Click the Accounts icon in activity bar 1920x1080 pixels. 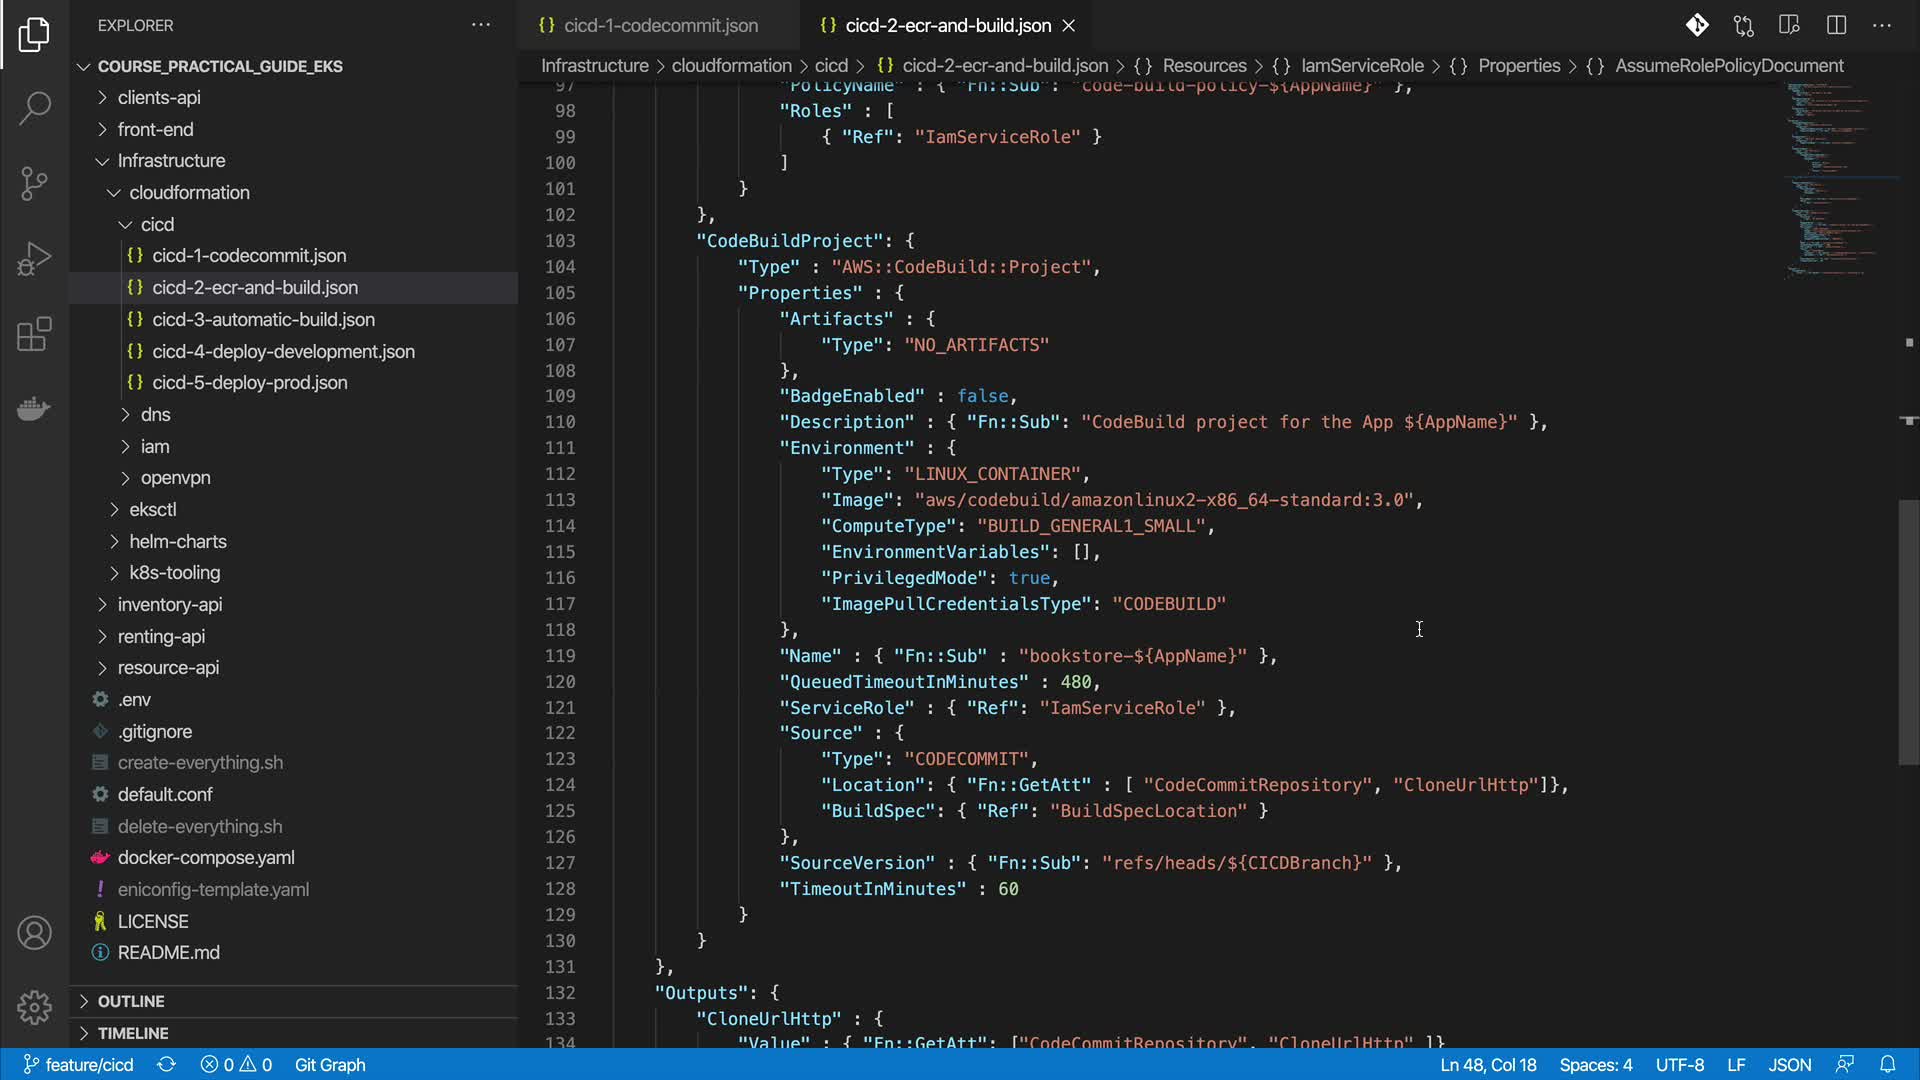pos(34,933)
